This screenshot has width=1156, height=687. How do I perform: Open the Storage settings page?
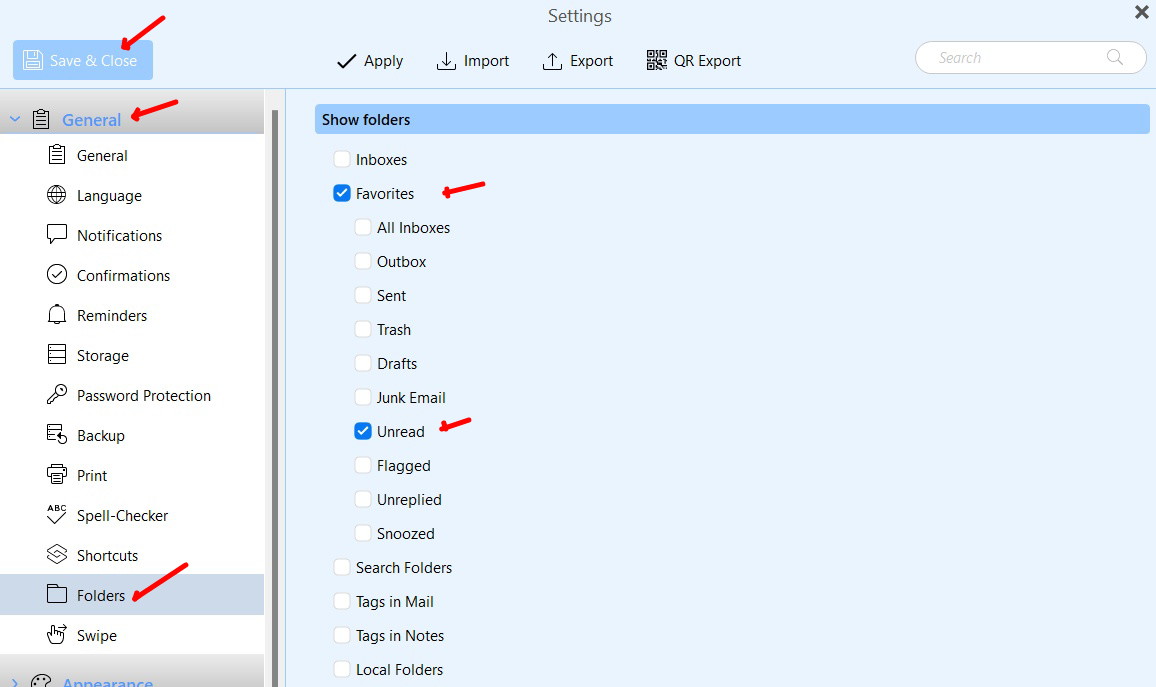point(132,355)
